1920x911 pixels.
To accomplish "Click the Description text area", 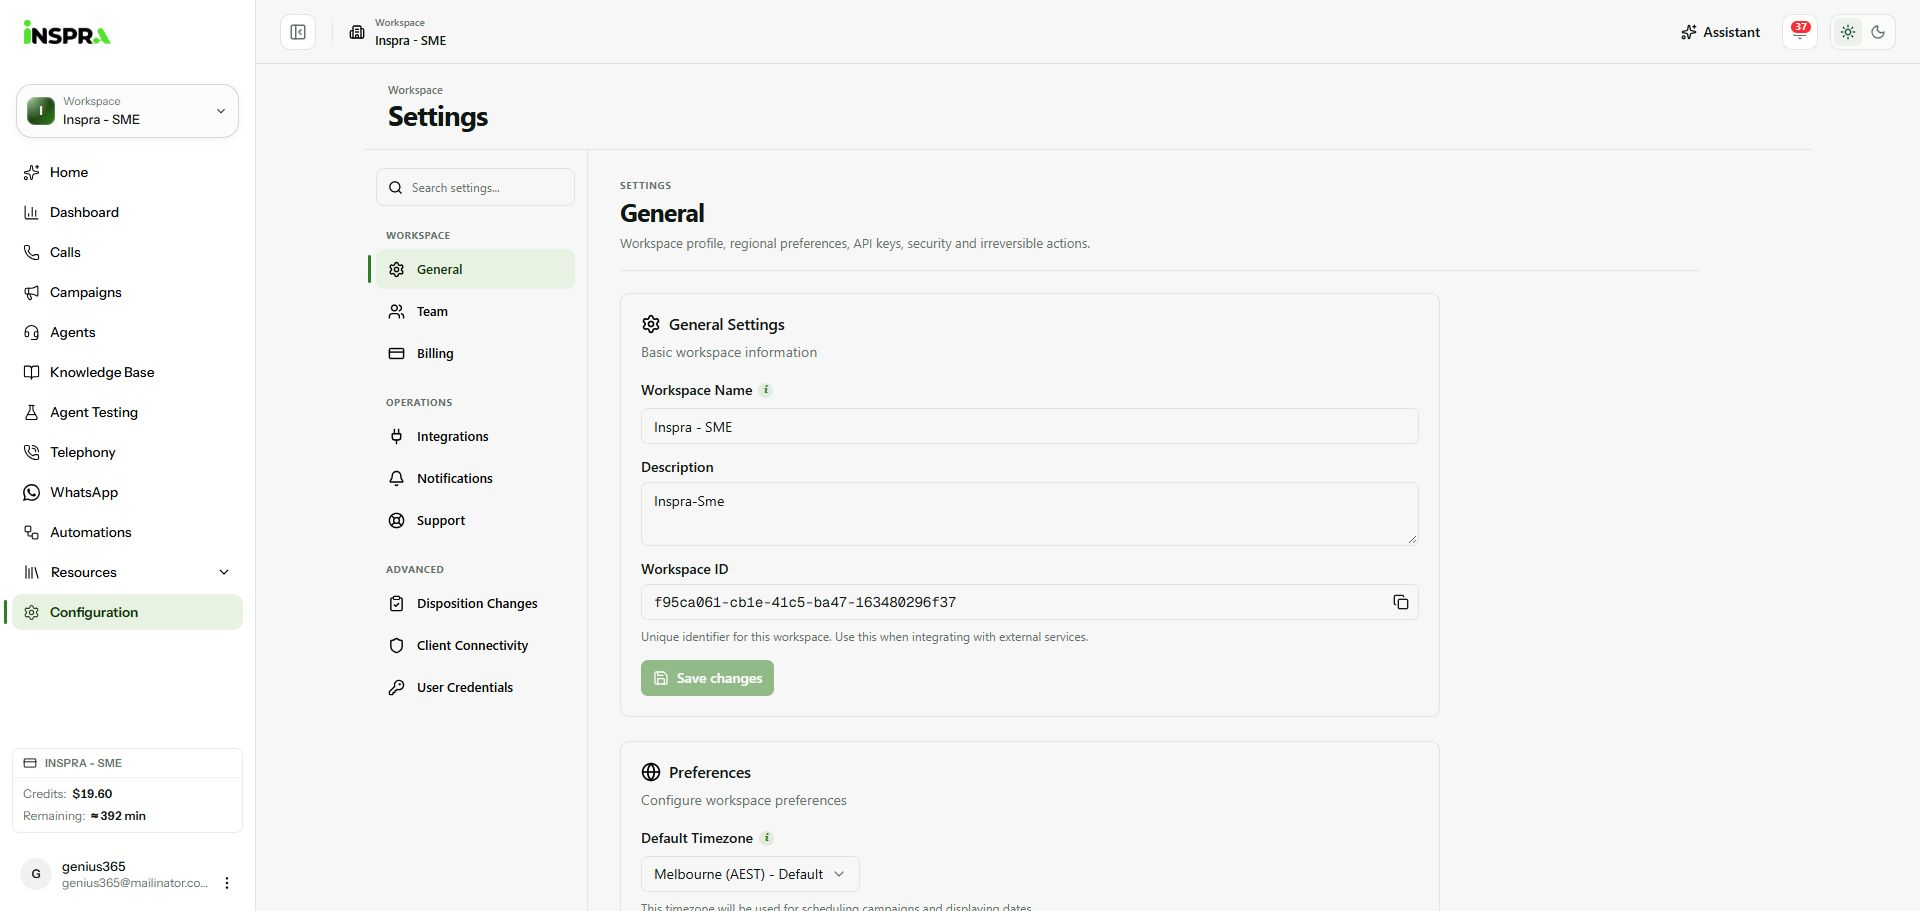I will tap(1029, 514).
